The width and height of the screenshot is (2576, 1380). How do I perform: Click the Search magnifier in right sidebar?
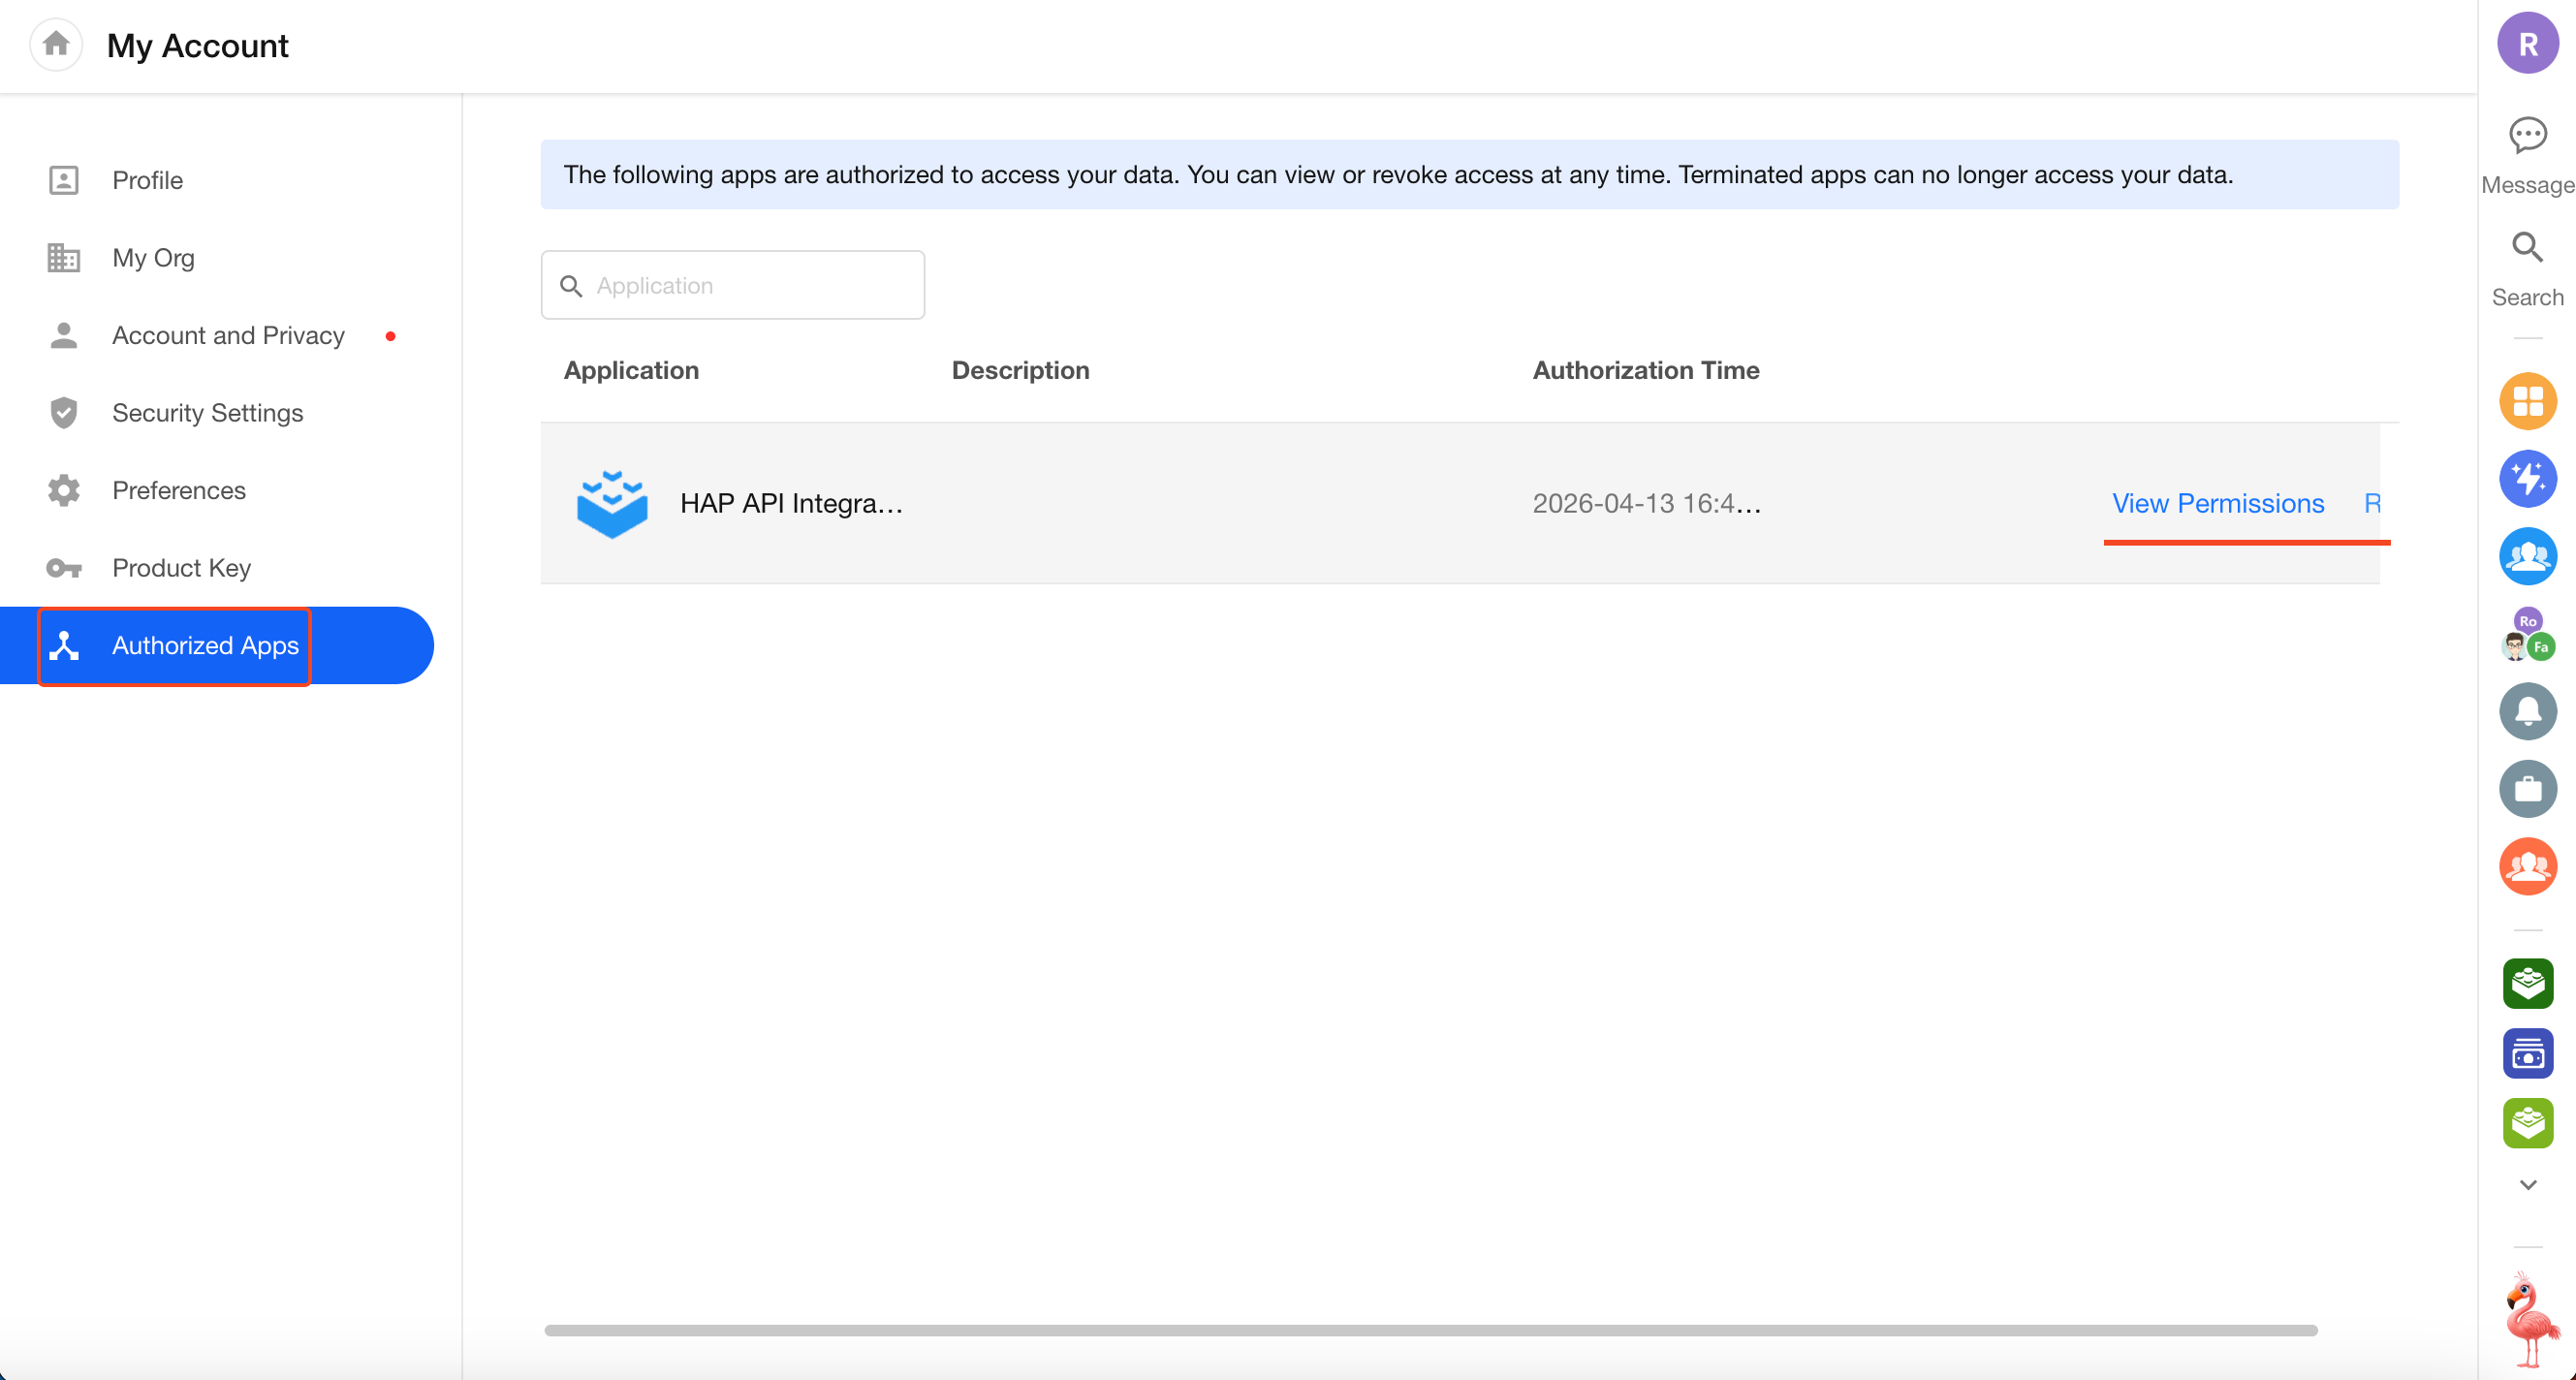2527,248
